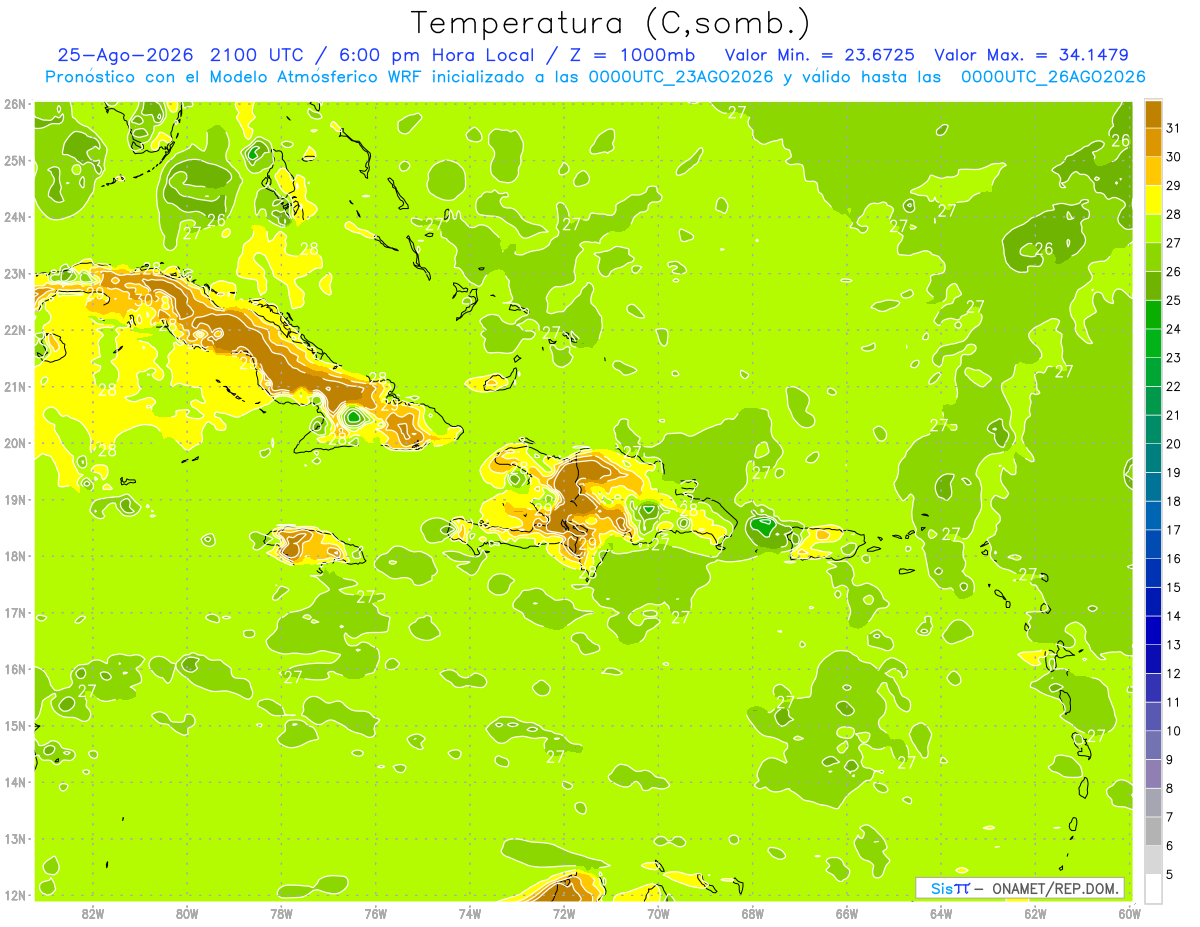
Task: Select the purple legend swatch between 8 and 9
Action: coord(1154,775)
